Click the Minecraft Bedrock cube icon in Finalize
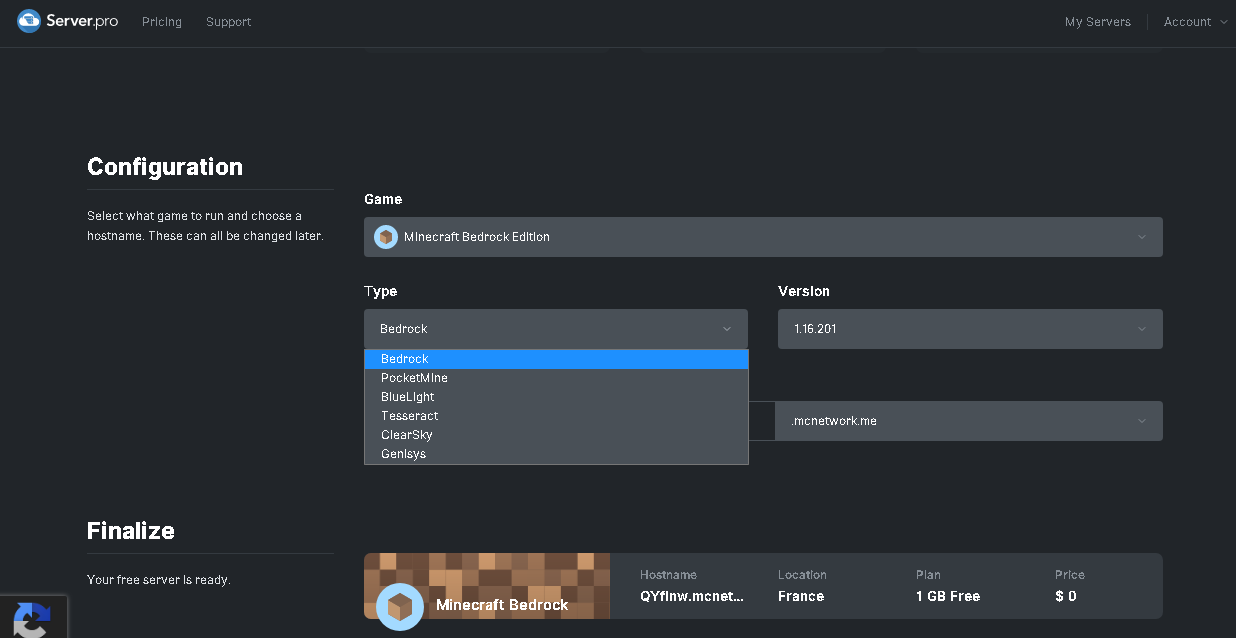 tap(400, 606)
